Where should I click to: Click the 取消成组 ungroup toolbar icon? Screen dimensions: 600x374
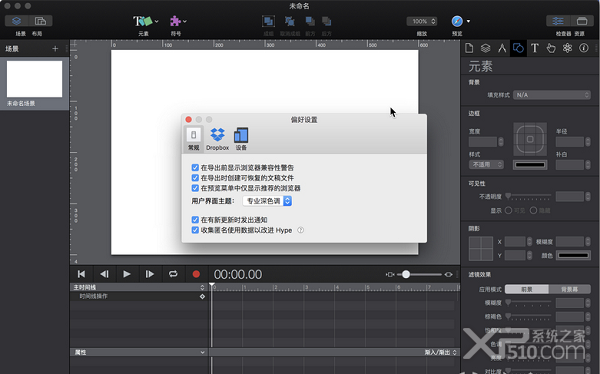(290, 21)
